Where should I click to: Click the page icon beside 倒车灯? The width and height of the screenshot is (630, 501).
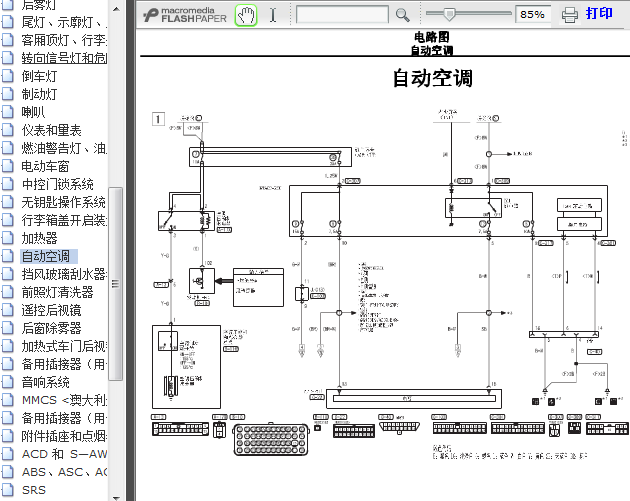(8, 76)
